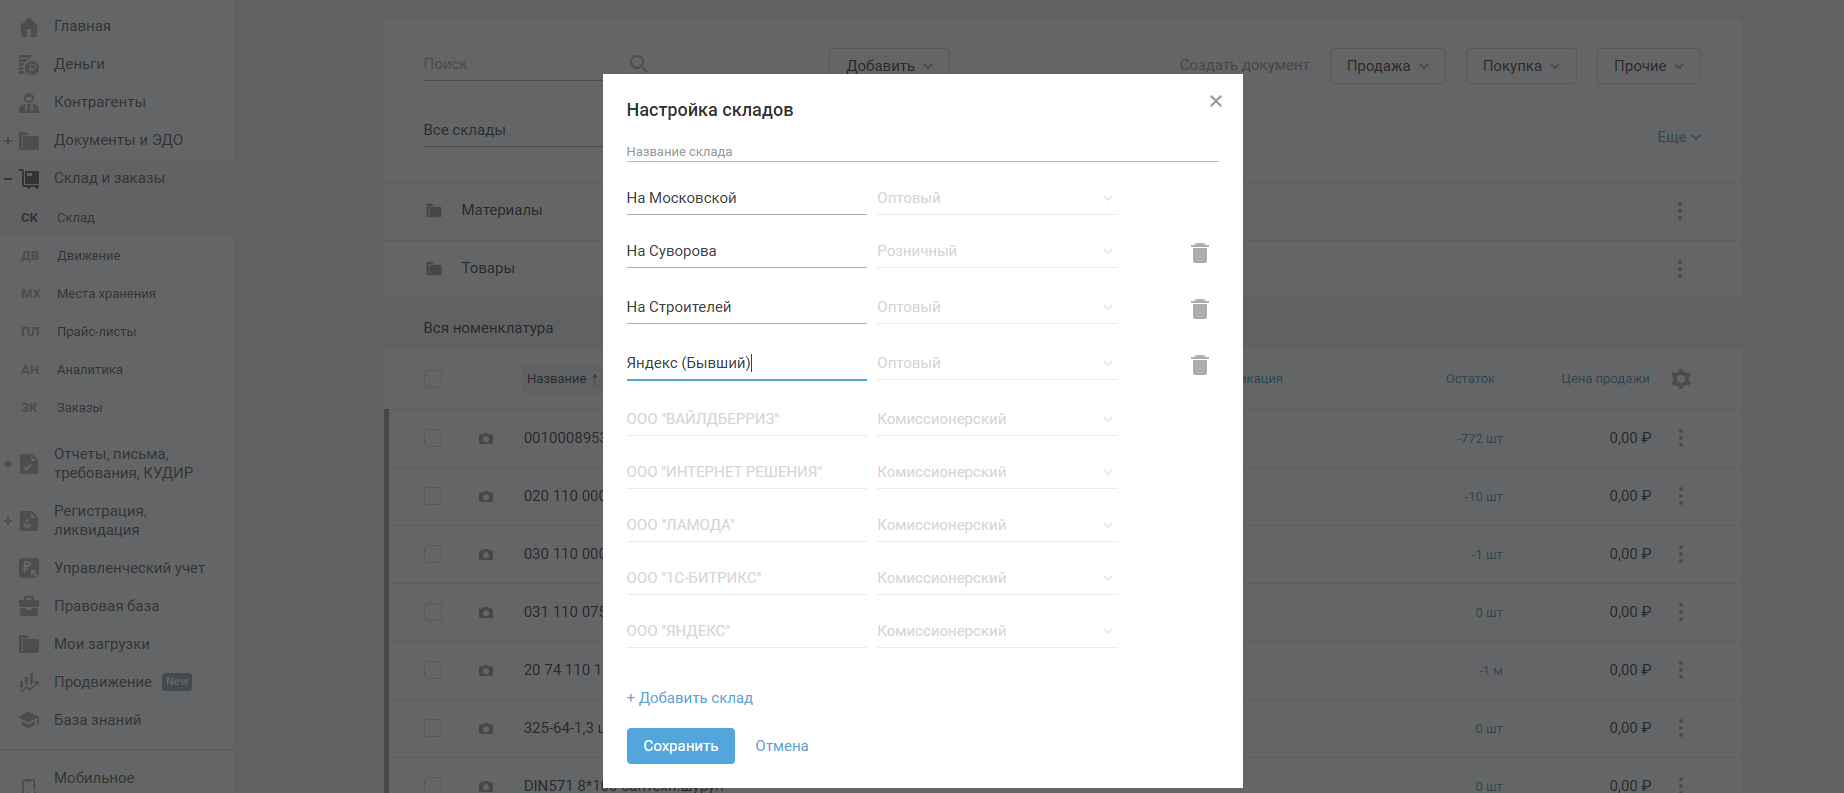Image resolution: width=1844 pixels, height=793 pixels.
Task: Open three-dot menu for Товары folder
Action: pos(1680,269)
